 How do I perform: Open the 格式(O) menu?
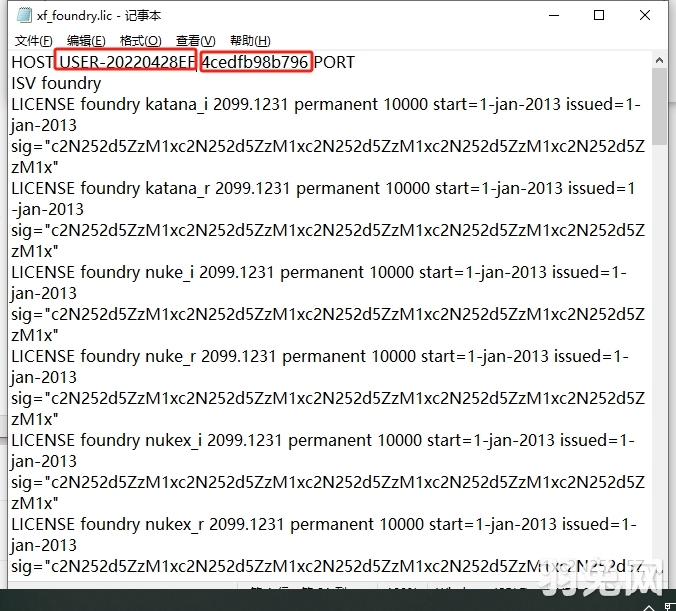click(140, 41)
